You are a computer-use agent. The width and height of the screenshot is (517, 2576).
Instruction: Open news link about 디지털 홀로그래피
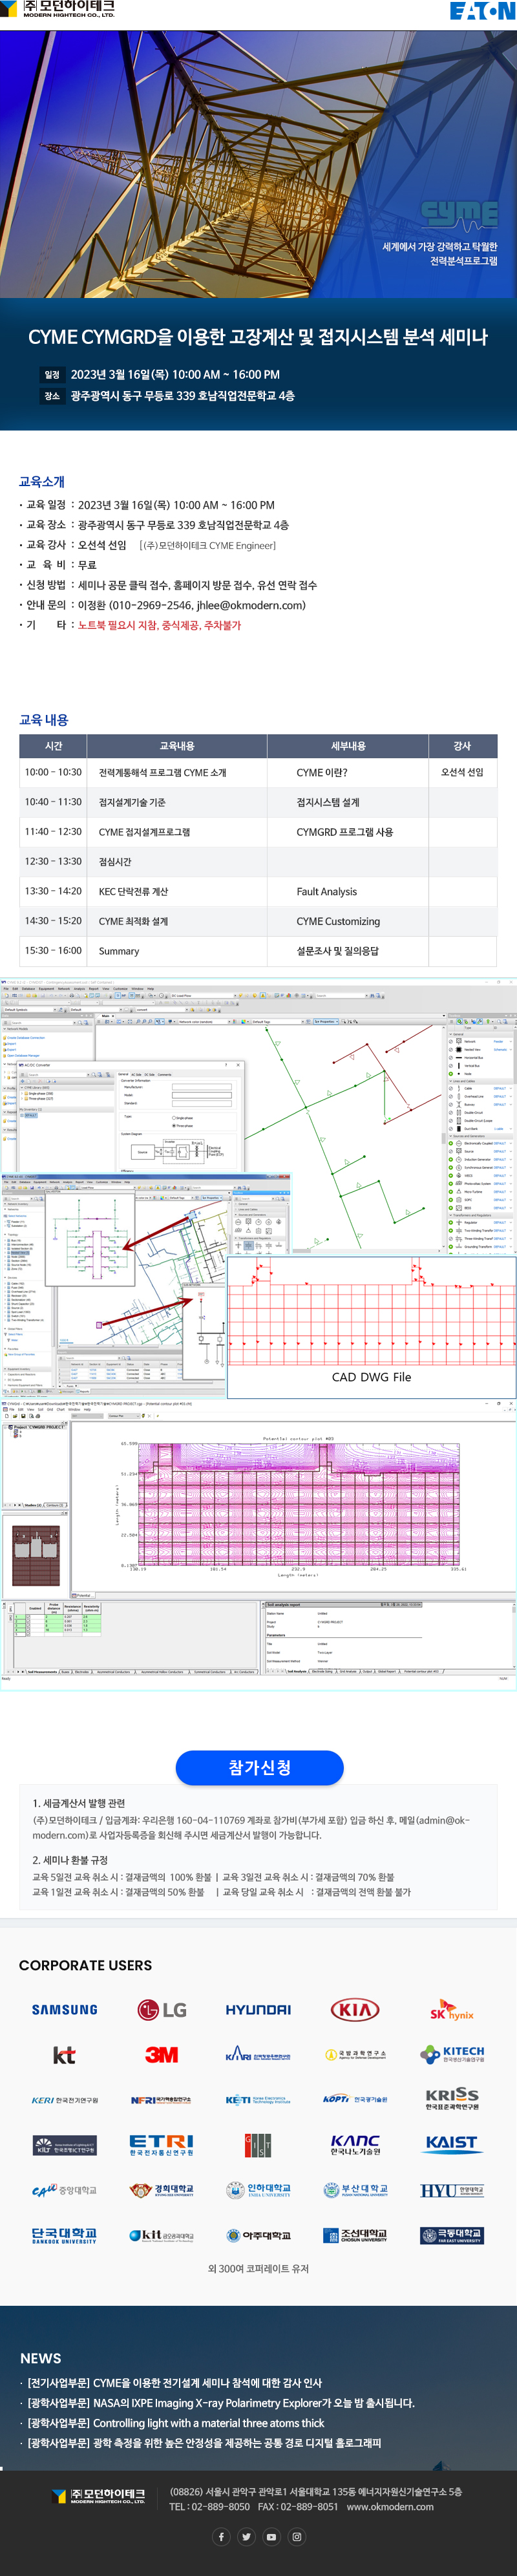(204, 2442)
